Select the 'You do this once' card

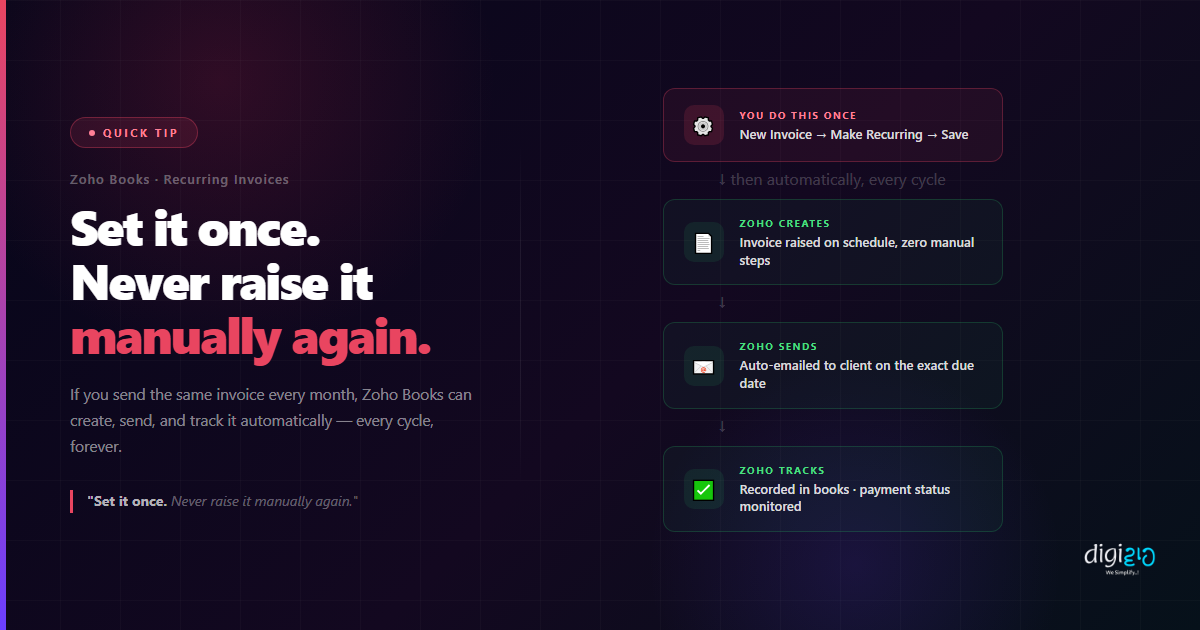click(832, 125)
